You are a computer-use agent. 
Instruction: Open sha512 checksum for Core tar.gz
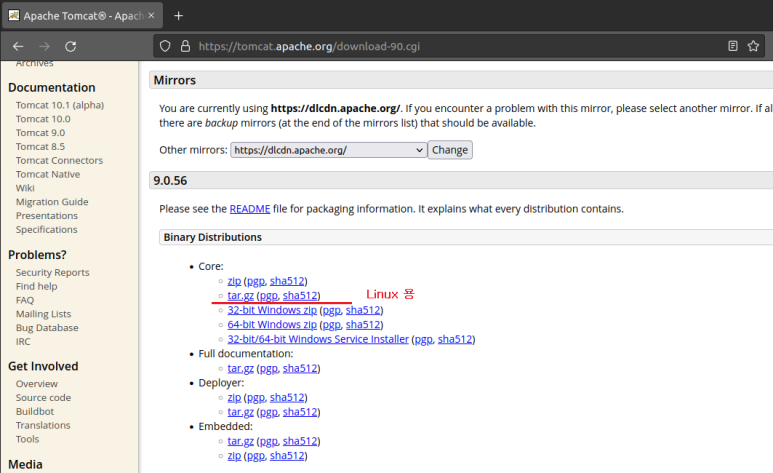pyautogui.click(x=300, y=295)
